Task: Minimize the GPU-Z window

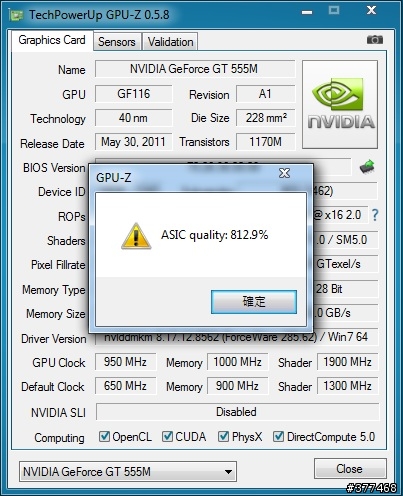Action: click(x=307, y=12)
